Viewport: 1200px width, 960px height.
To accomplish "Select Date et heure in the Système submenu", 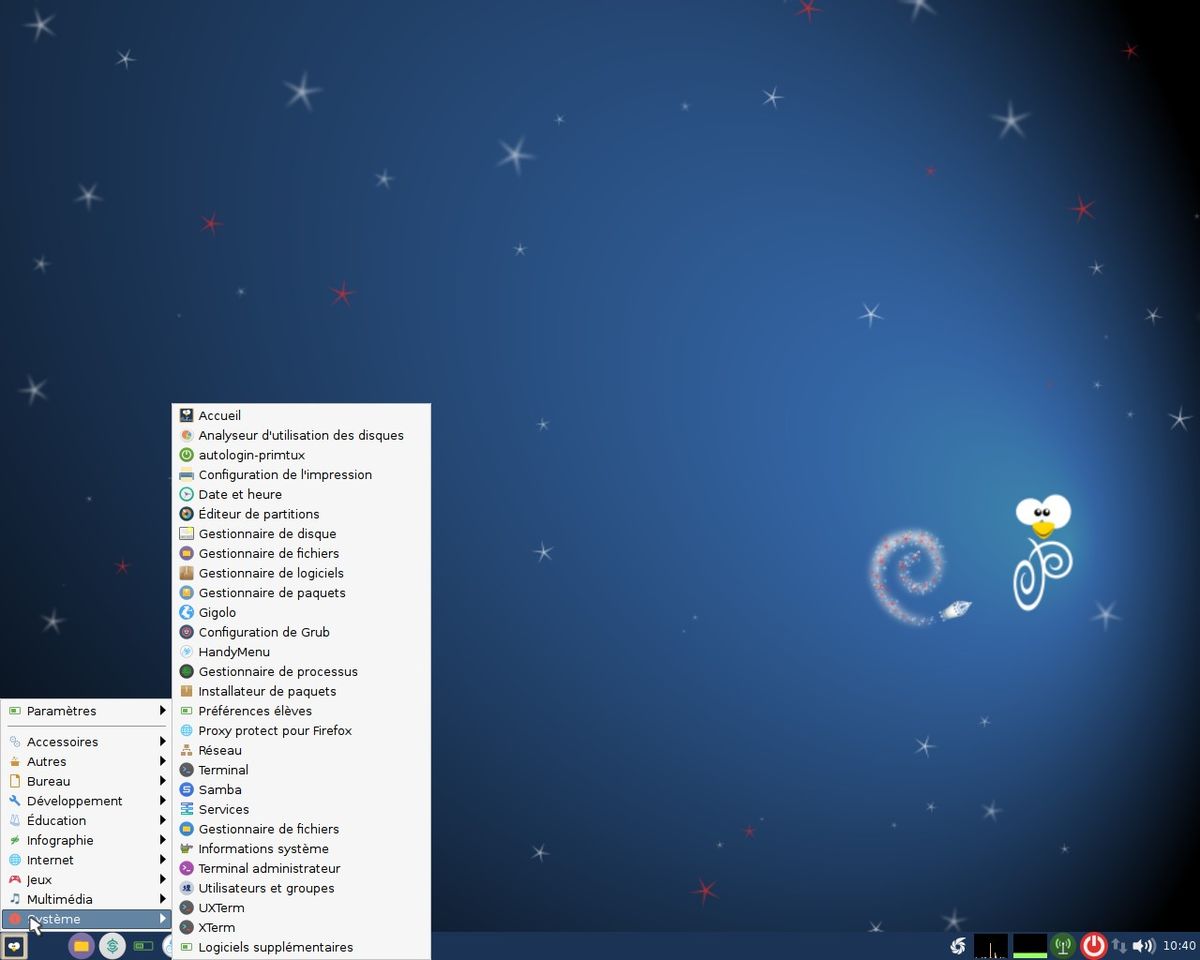I will pos(240,494).
